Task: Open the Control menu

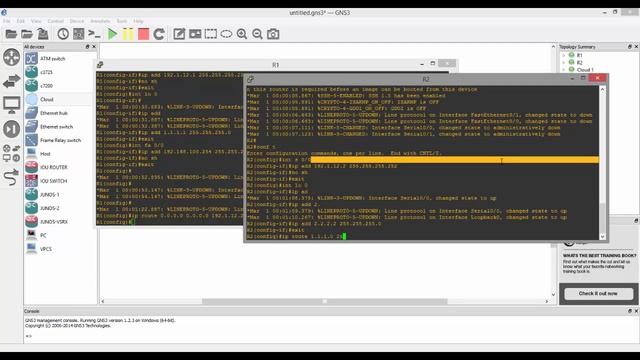Action: pos(56,21)
